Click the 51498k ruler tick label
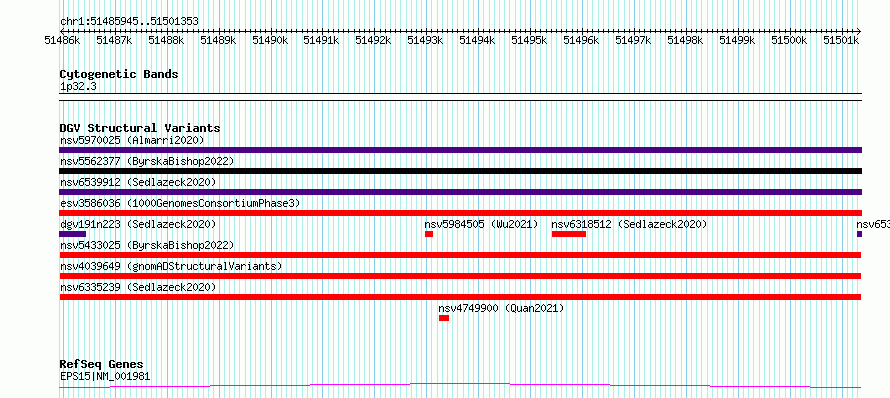The image size is (890, 398). coord(685,40)
